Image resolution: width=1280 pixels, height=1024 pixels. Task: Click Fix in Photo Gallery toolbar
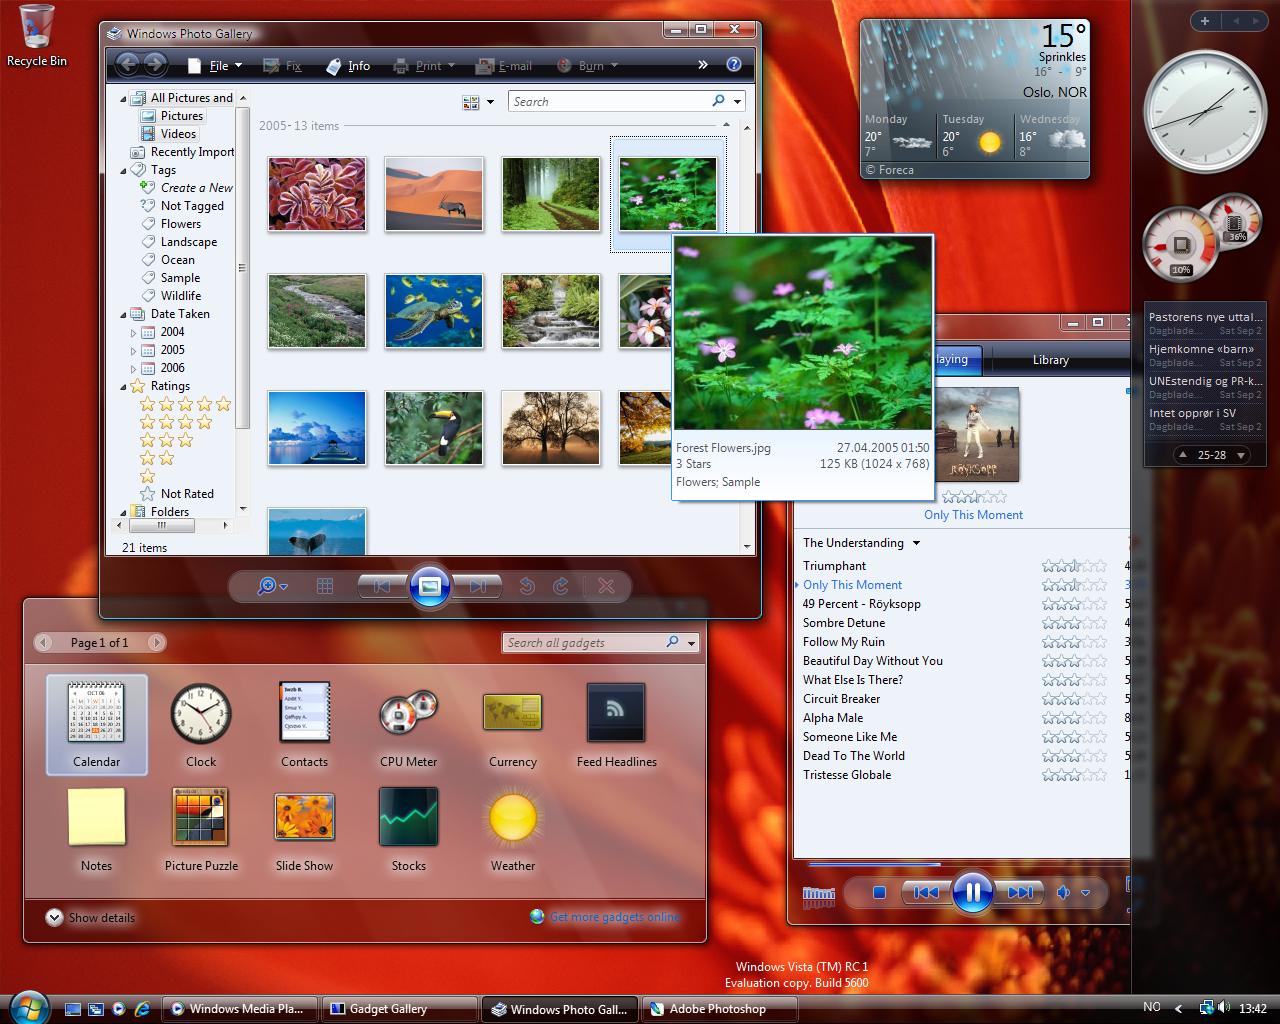(282, 66)
